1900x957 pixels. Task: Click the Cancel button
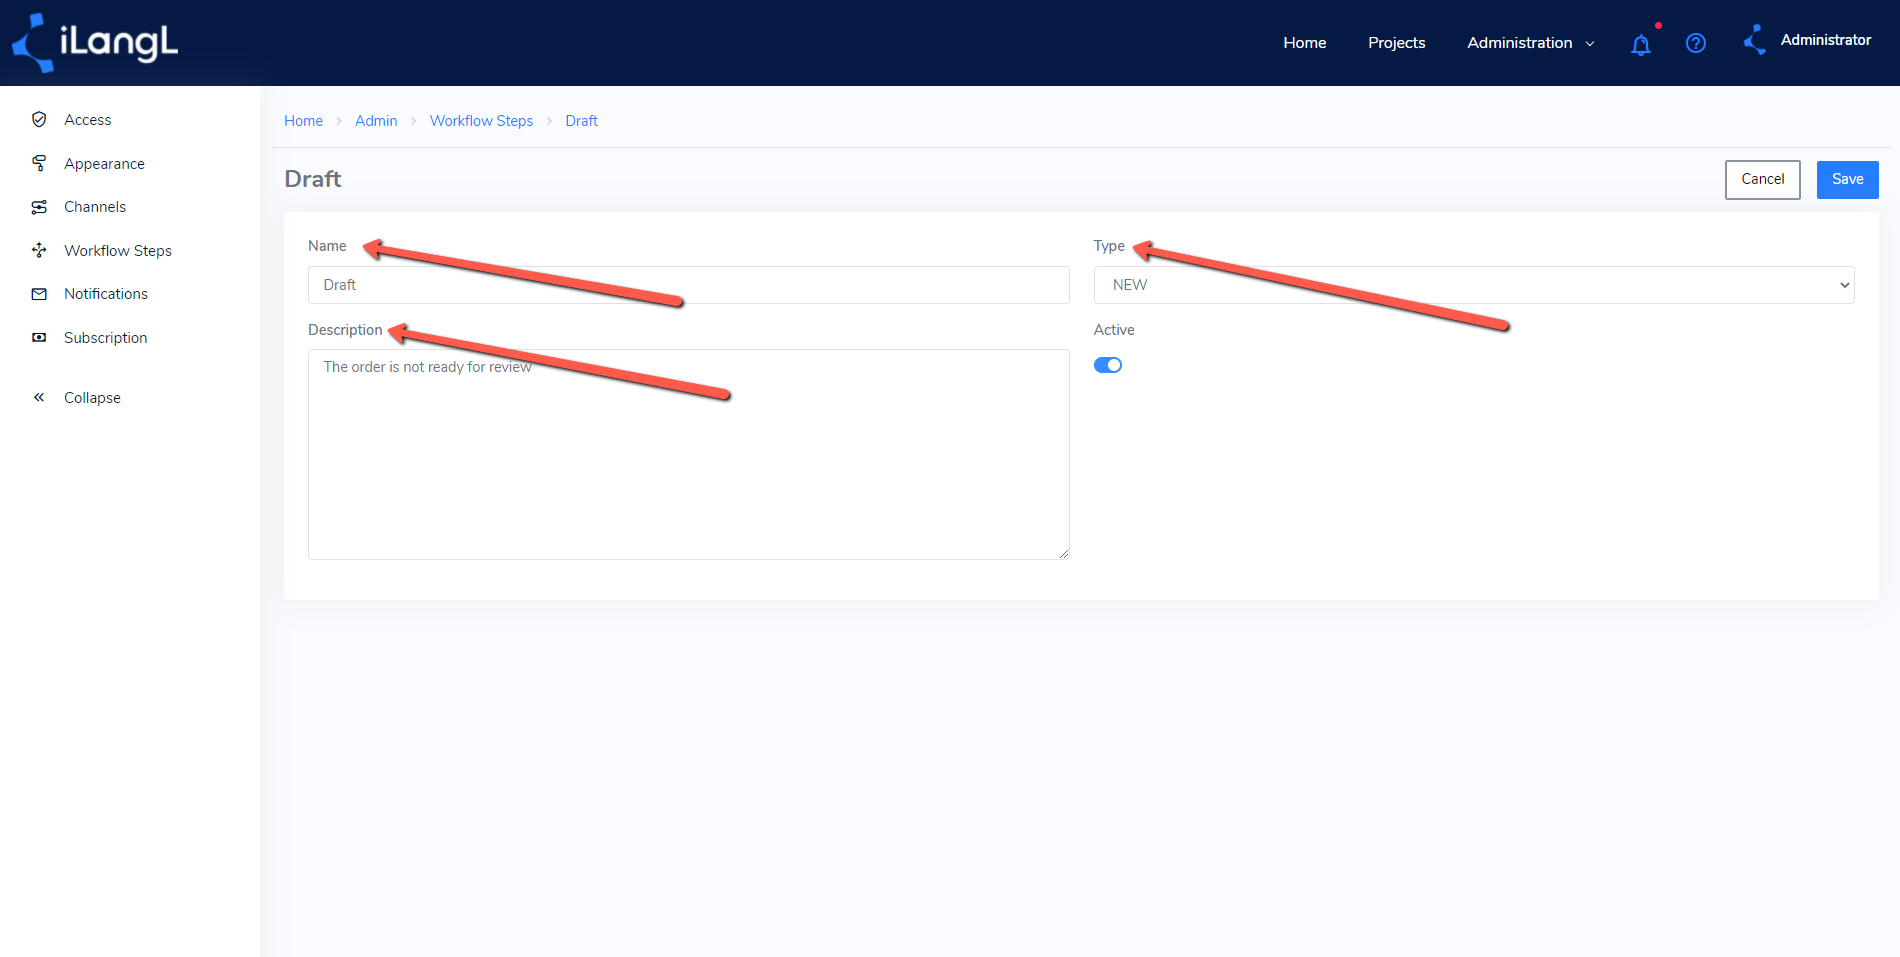(x=1763, y=180)
